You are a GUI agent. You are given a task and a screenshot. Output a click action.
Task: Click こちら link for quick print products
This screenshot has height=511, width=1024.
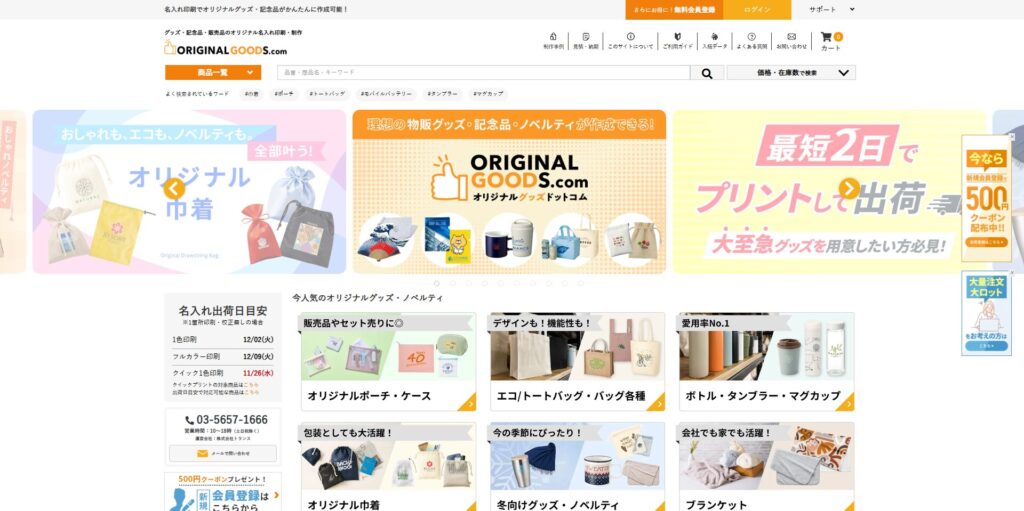click(251, 386)
